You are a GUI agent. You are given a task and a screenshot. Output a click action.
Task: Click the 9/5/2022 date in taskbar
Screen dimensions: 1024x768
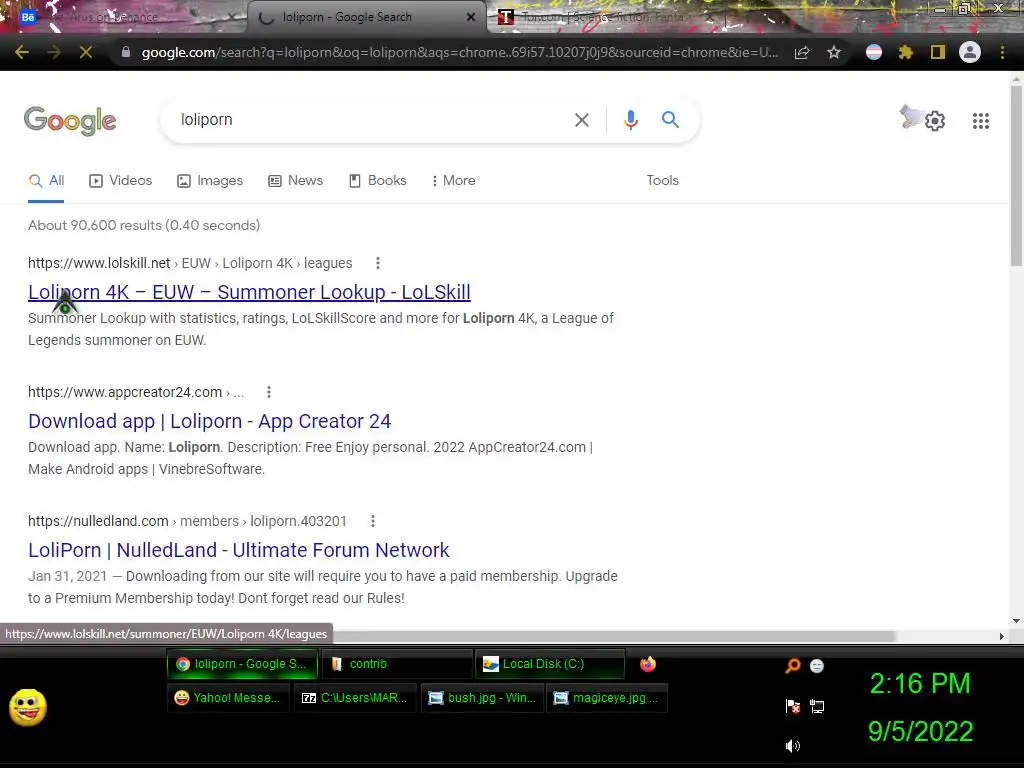coord(920,731)
